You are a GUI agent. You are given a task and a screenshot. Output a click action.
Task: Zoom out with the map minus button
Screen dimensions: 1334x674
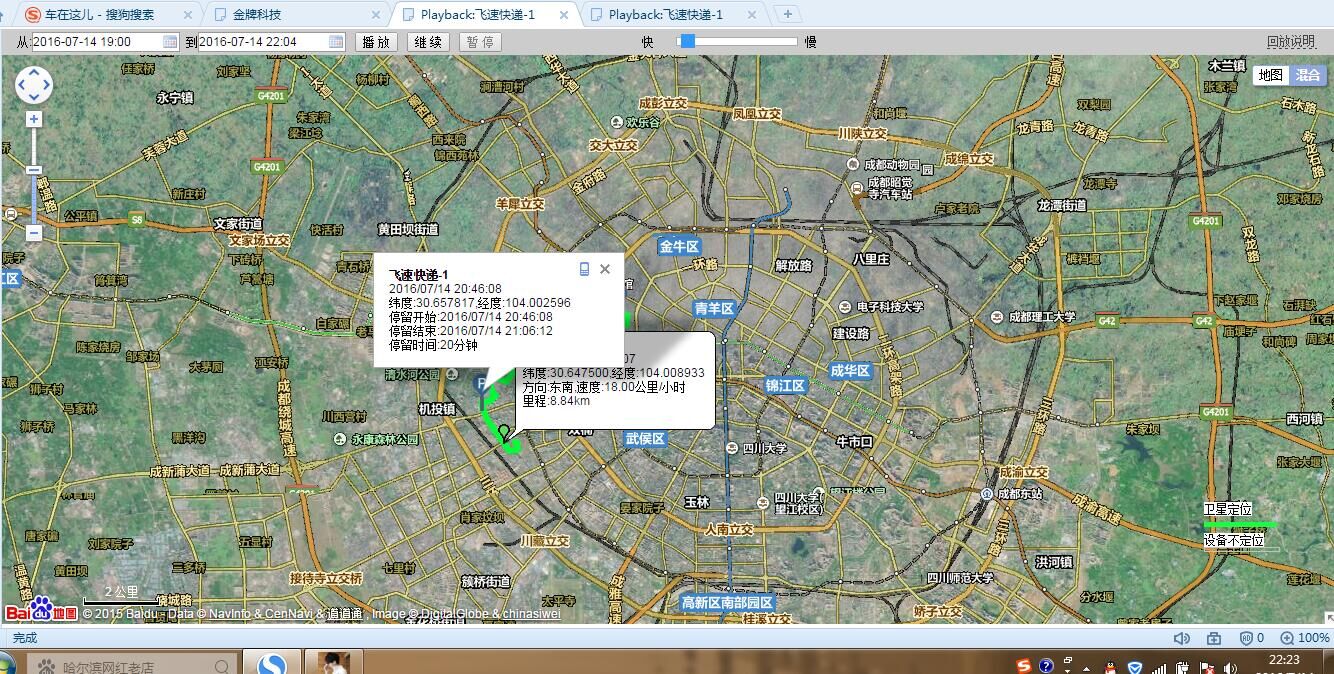pyautogui.click(x=34, y=233)
